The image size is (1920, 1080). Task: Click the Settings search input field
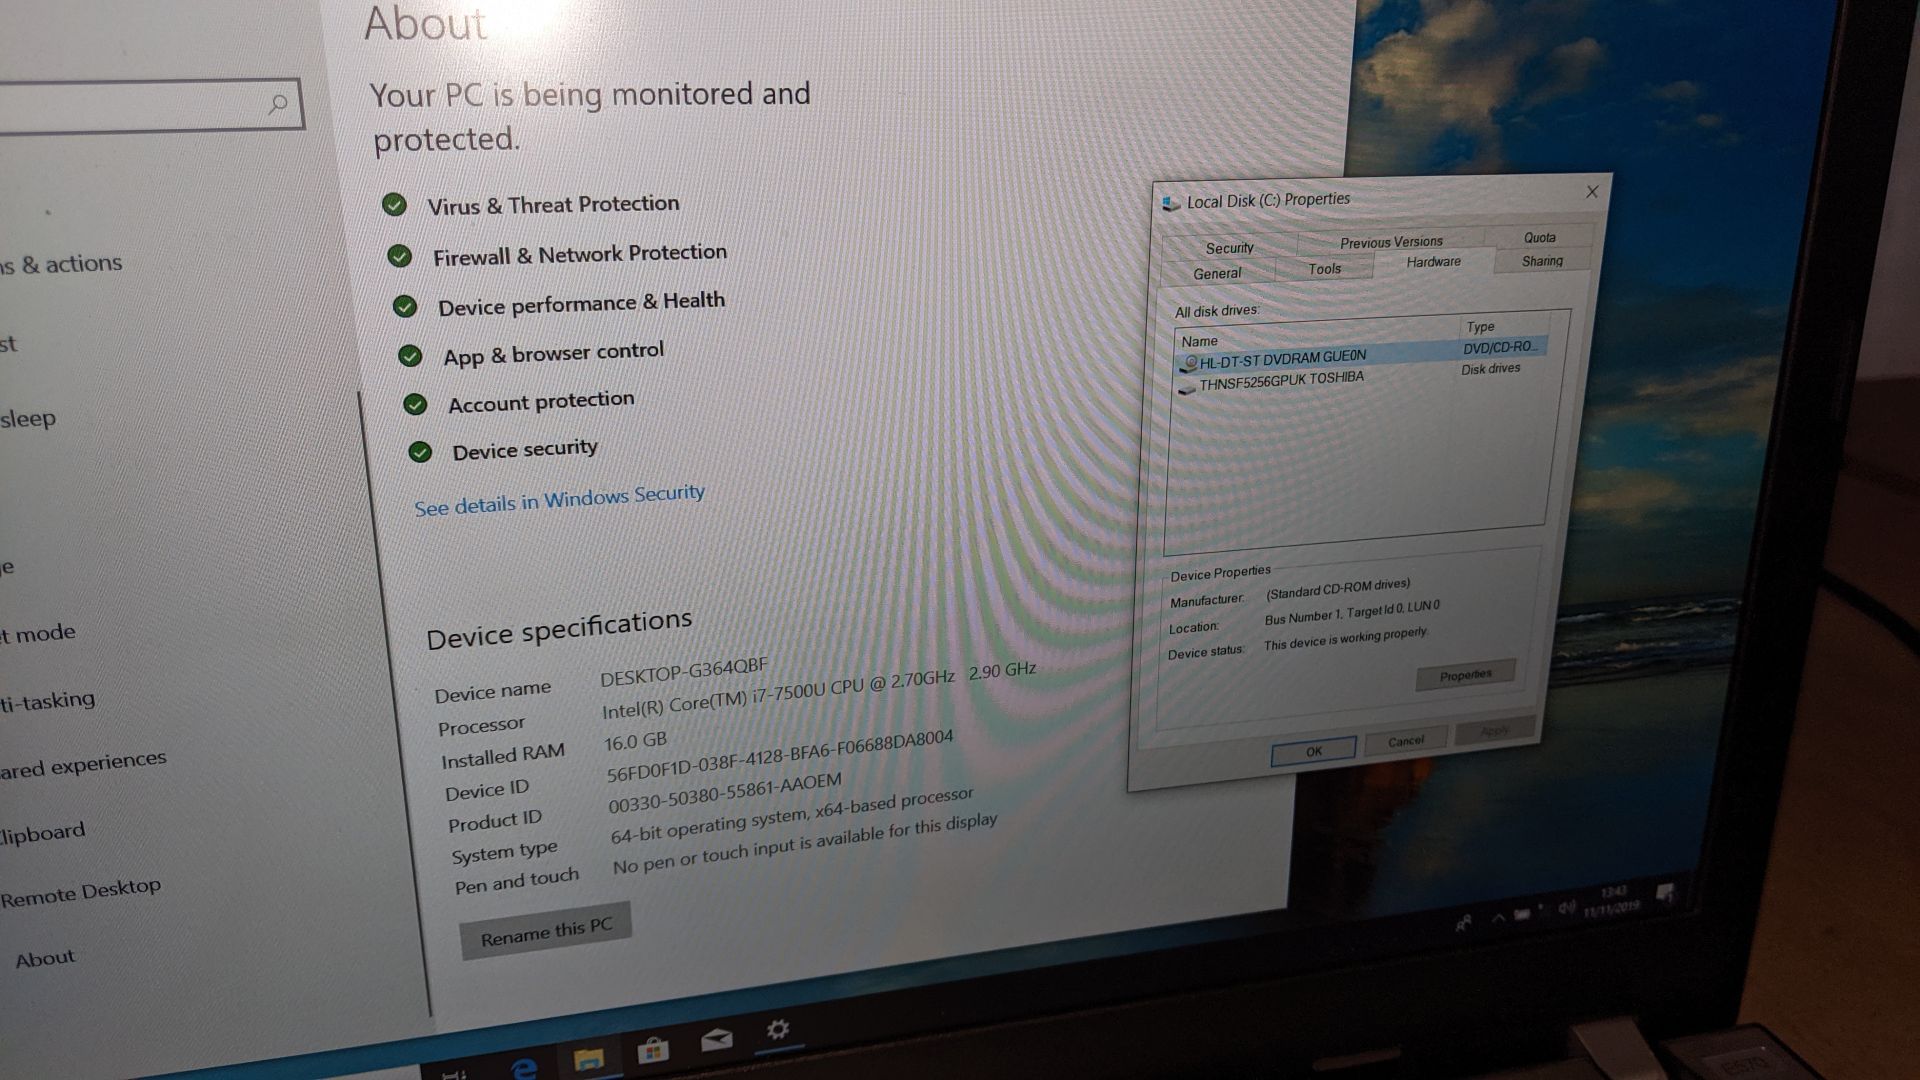click(150, 105)
